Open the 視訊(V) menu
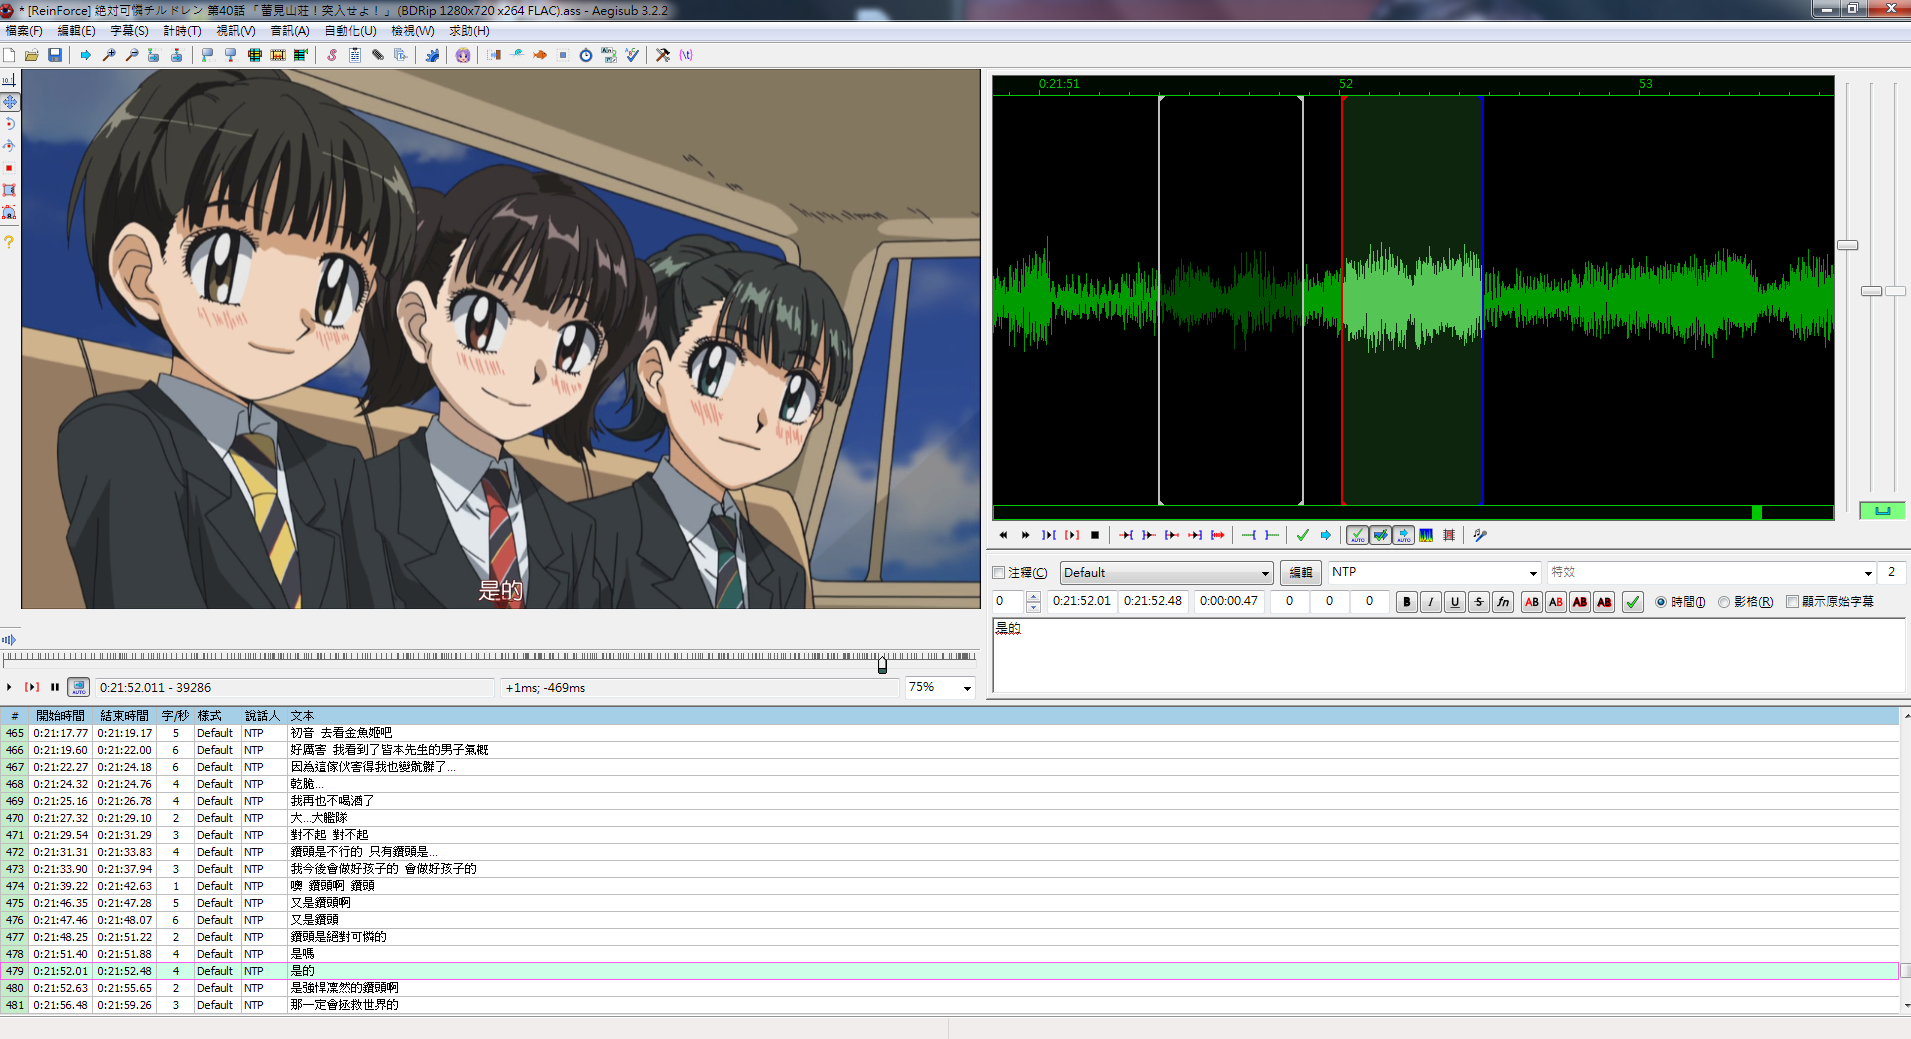This screenshot has height=1039, width=1911. coord(236,31)
